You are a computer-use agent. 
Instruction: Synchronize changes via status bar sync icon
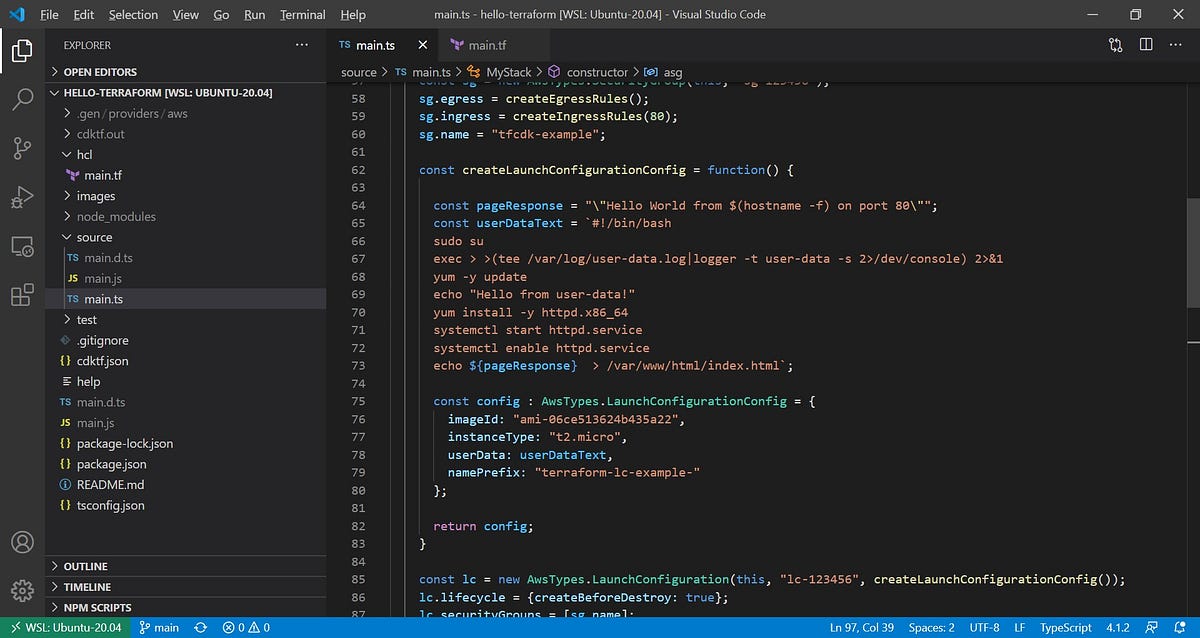[201, 627]
